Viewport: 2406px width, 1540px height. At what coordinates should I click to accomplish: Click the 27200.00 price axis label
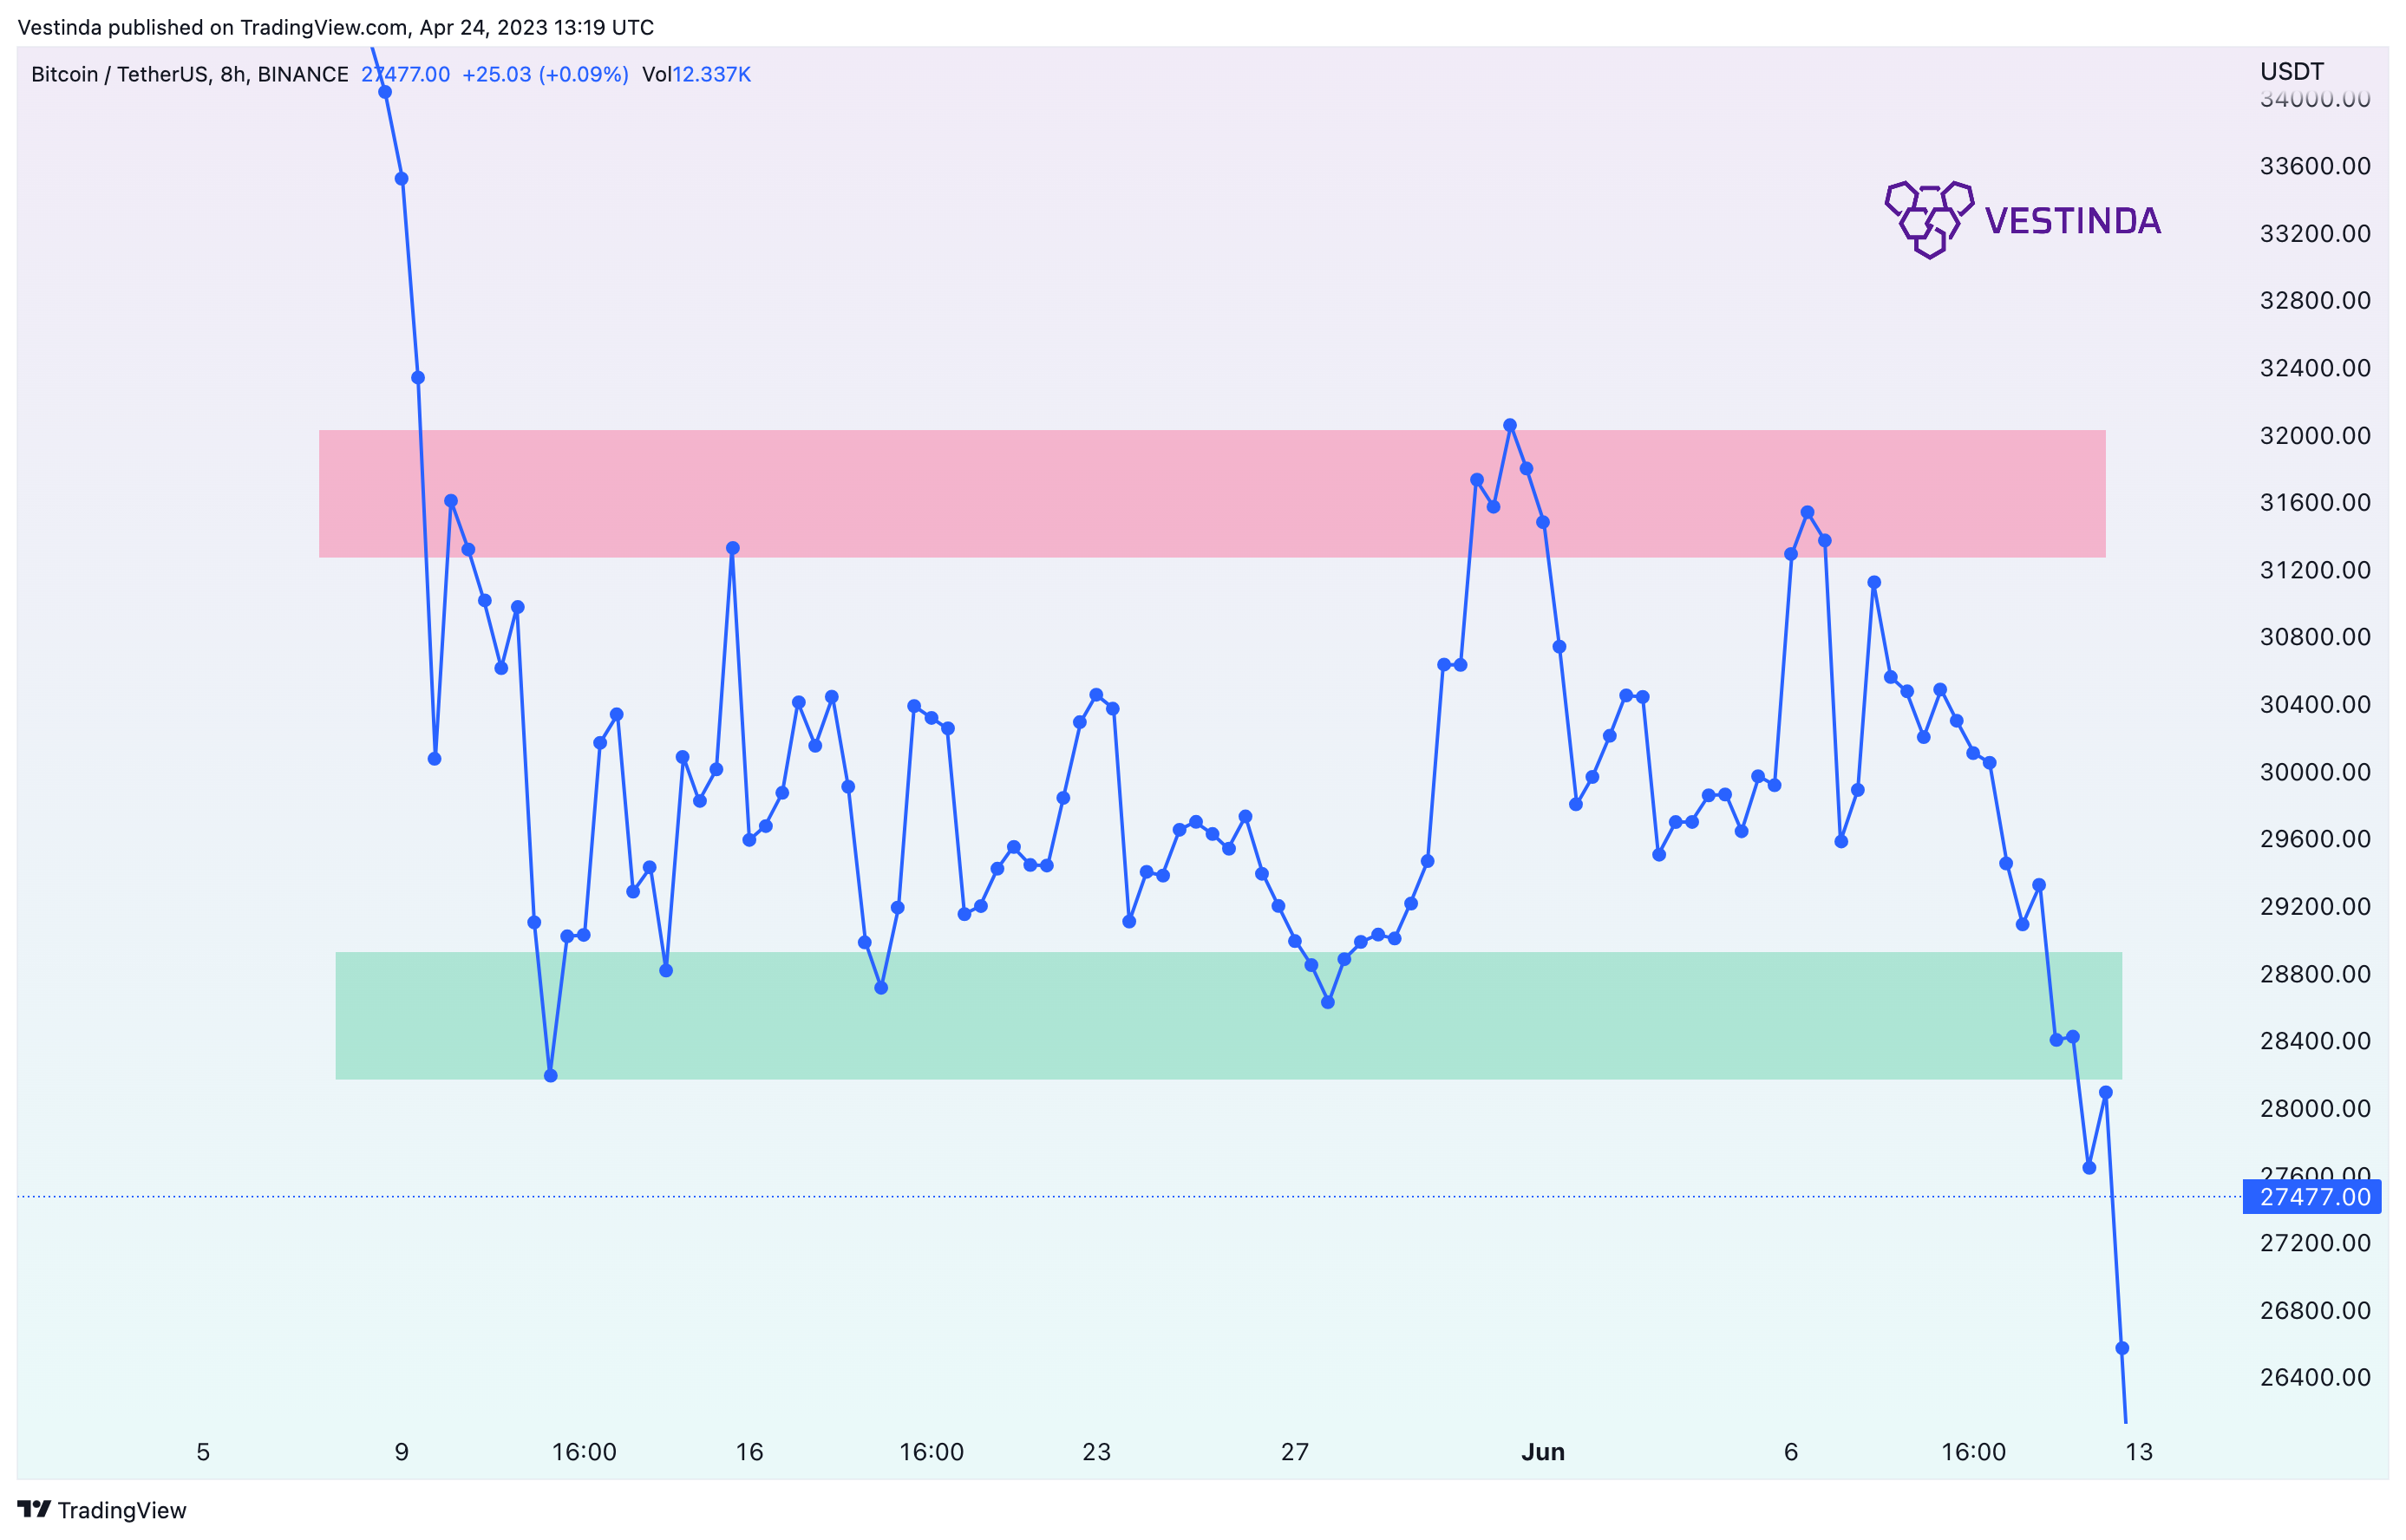[2314, 1243]
